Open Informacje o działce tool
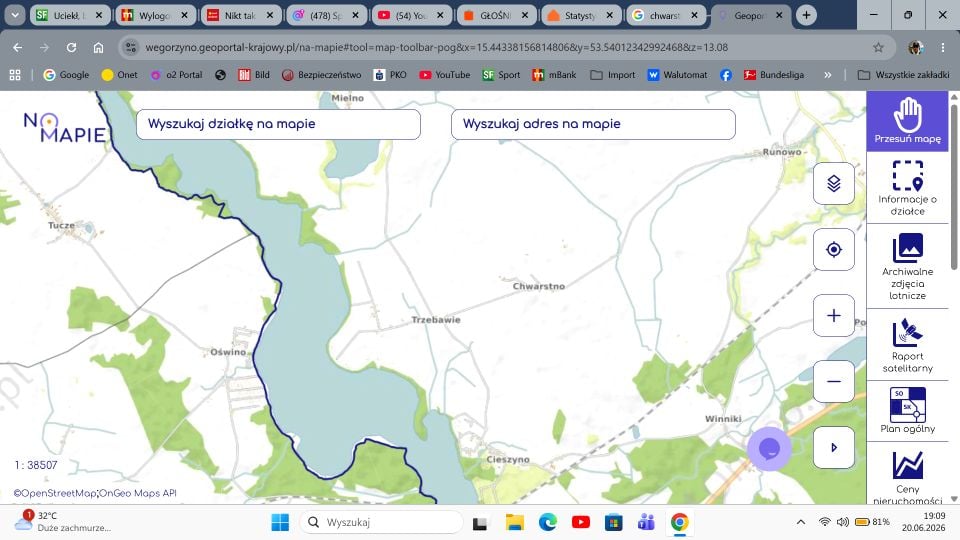960x540 pixels. (x=907, y=187)
